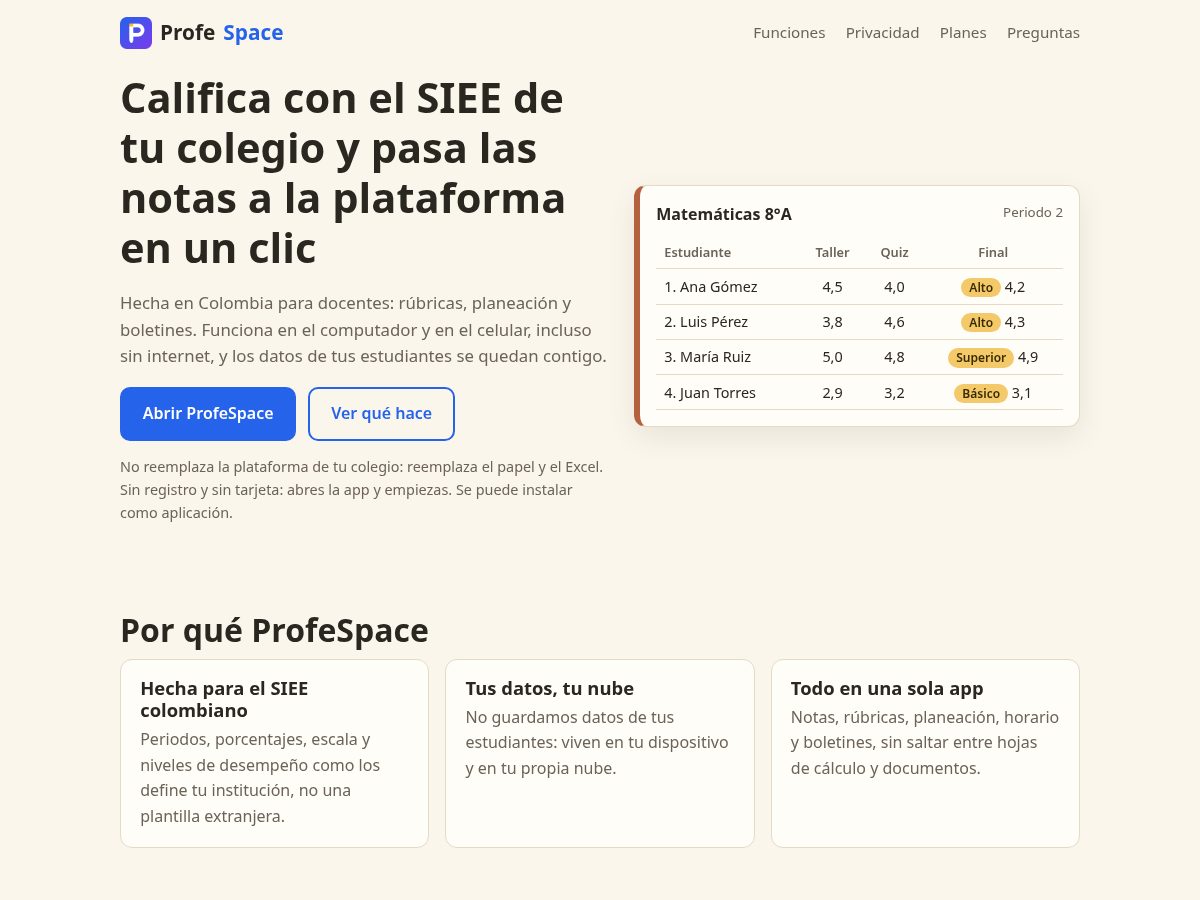Open the Hecha para el SIEE colombiano card
Image resolution: width=1200 pixels, height=900 pixels.
[x=274, y=753]
